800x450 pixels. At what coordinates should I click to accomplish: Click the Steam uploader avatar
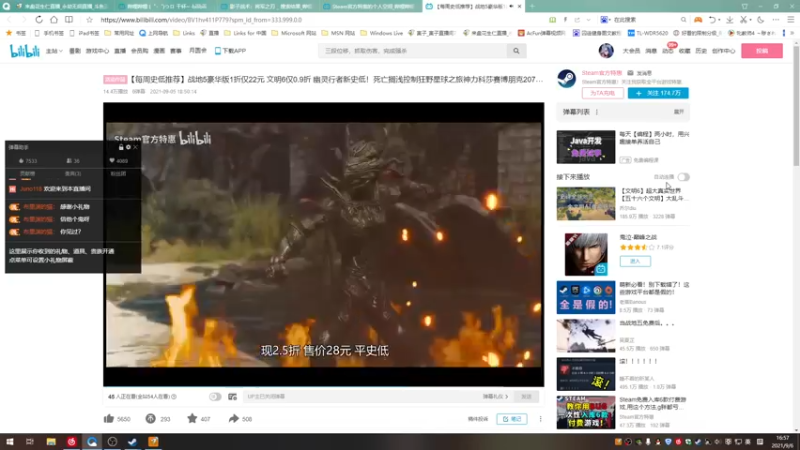566,79
